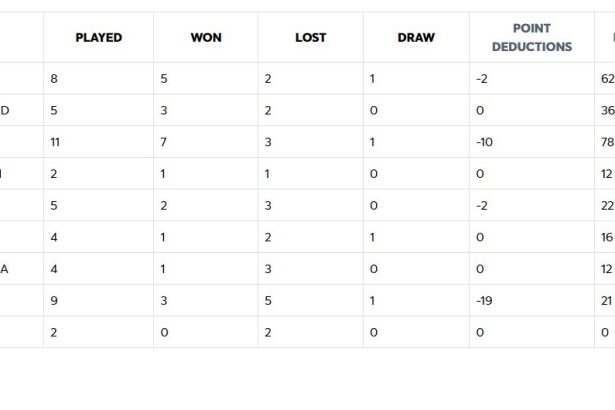Click the value 78 in the last column
This screenshot has width=615, height=410.
[607, 142]
